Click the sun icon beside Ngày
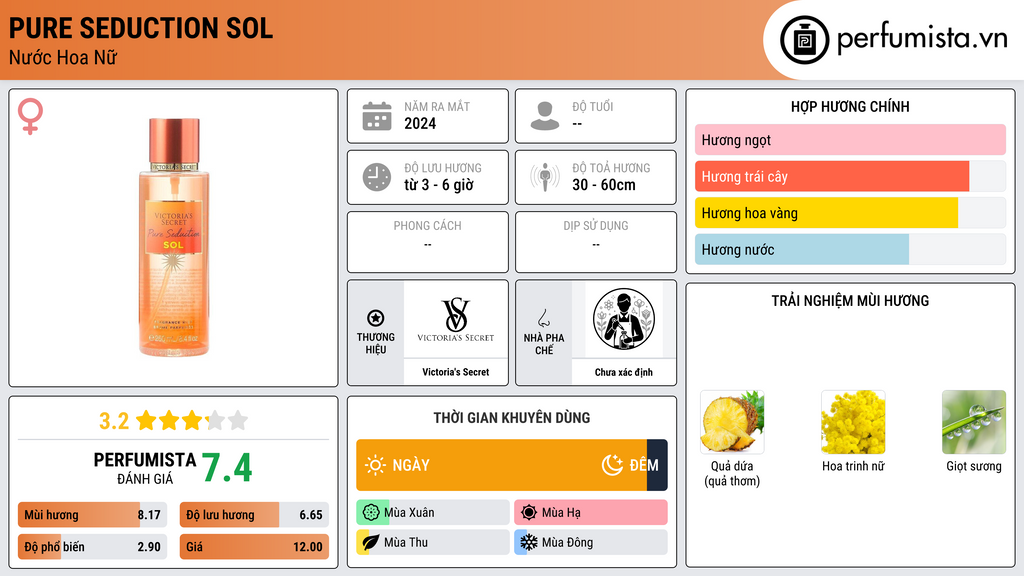The image size is (1024, 576). (x=375, y=465)
